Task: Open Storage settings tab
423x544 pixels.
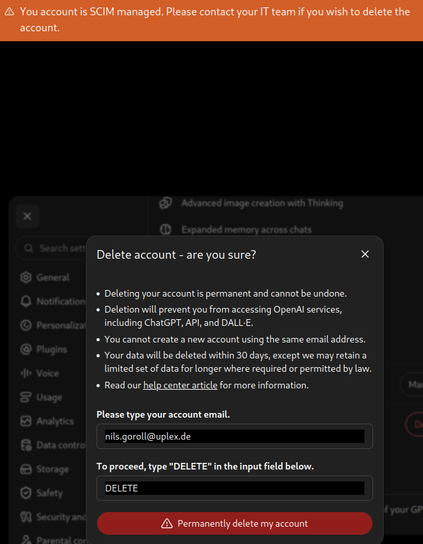Action: pos(44,469)
